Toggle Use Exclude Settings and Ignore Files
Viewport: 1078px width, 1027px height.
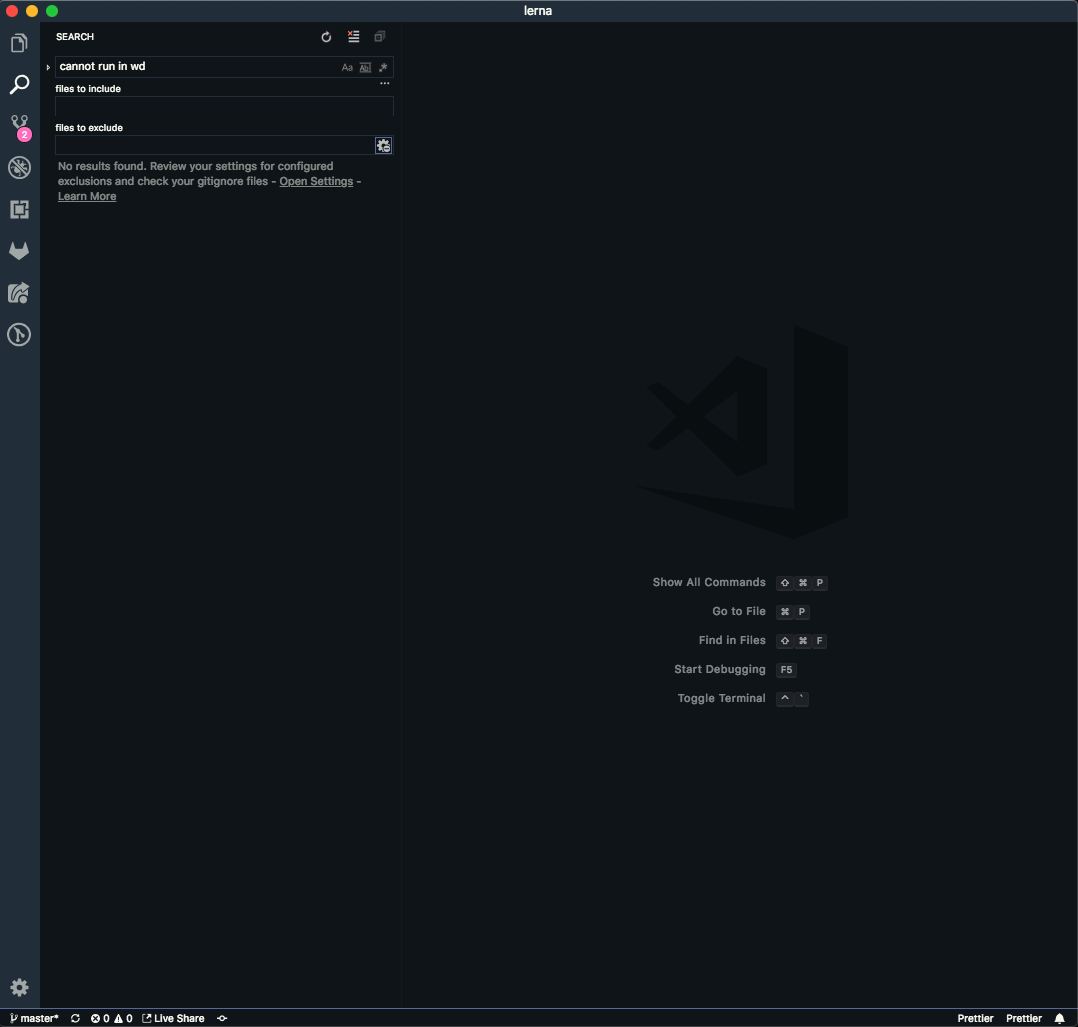384,145
